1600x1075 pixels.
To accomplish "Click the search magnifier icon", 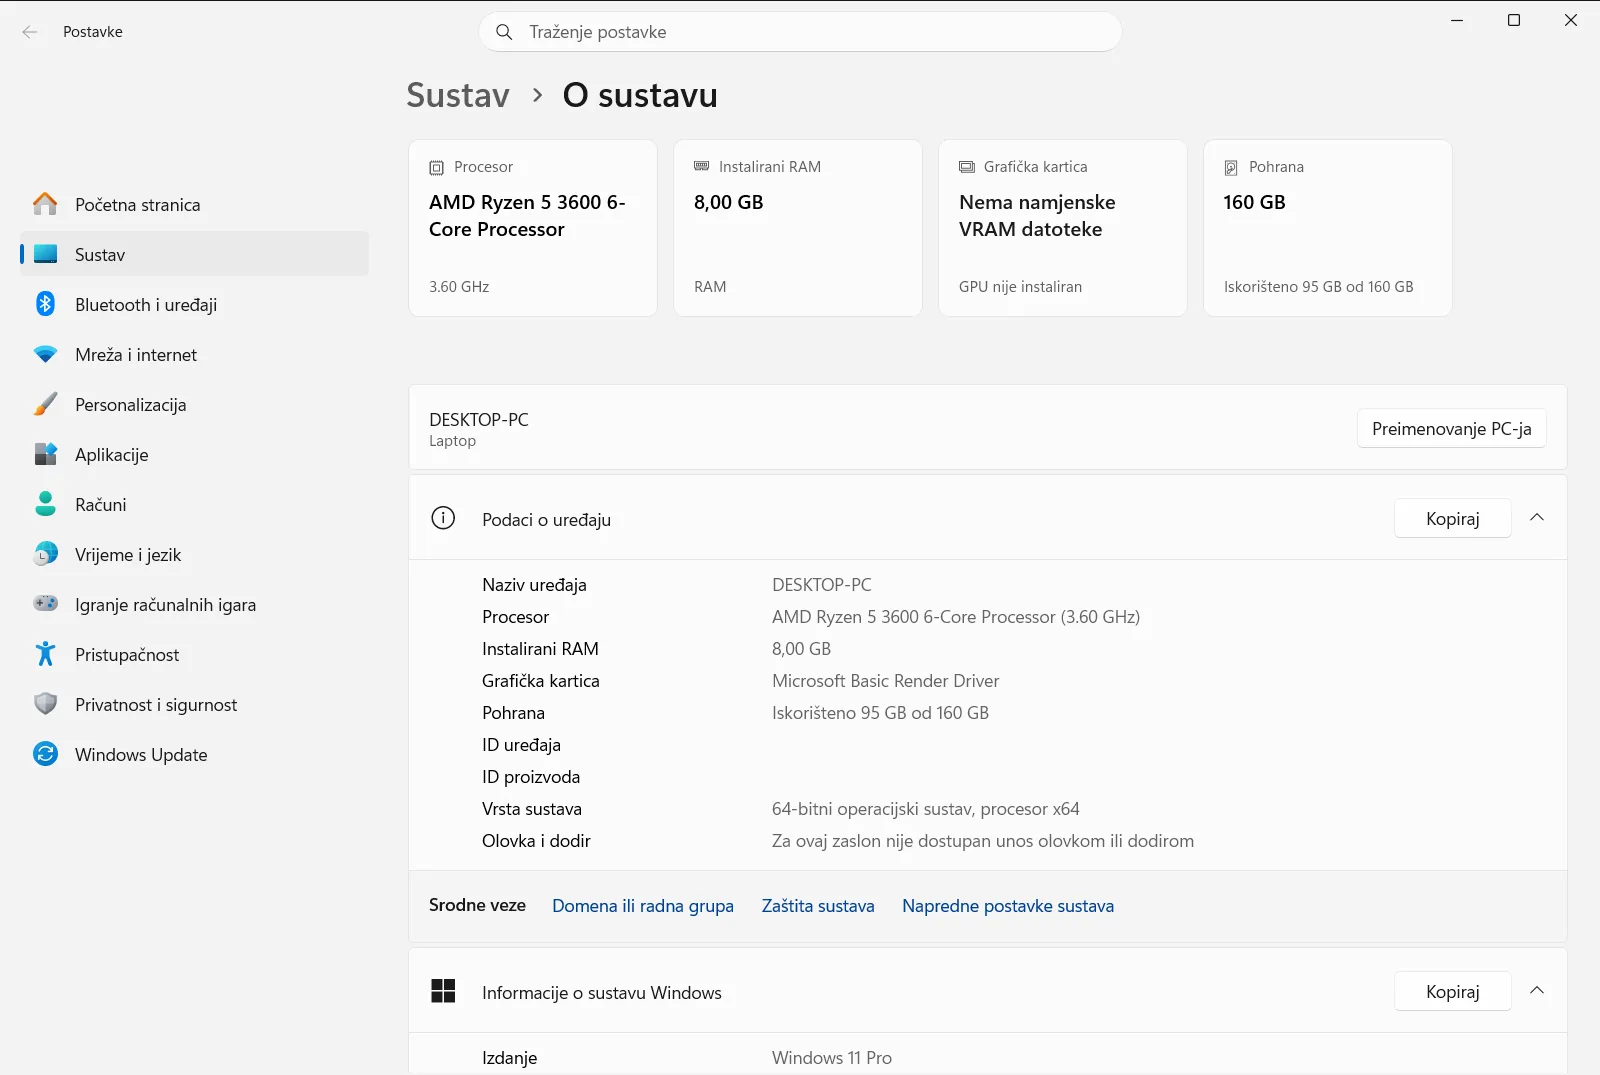I will click(x=504, y=32).
